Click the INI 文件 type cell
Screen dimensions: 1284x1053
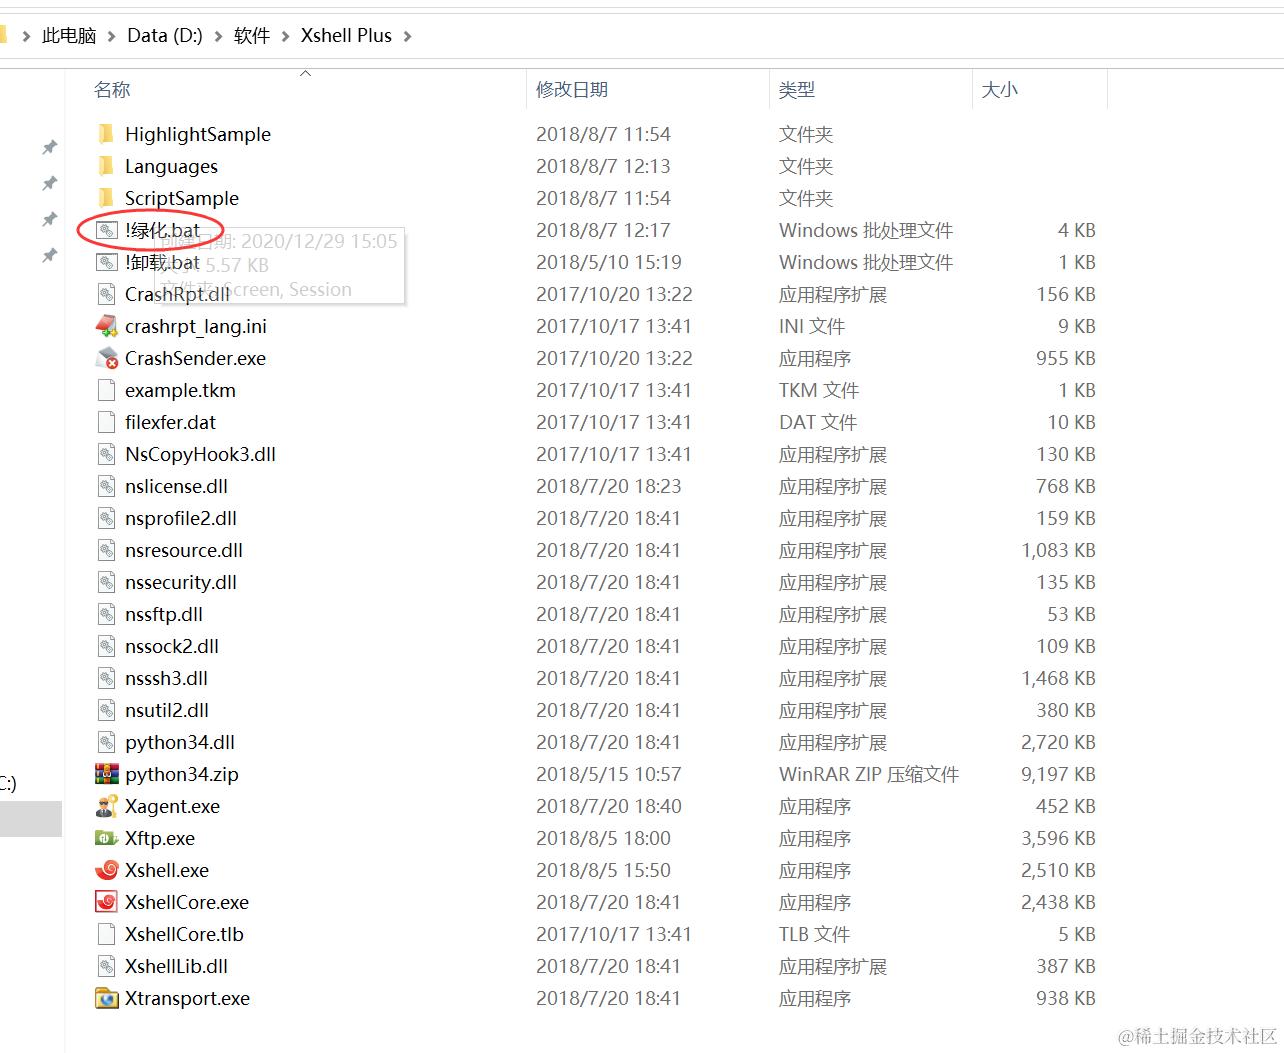point(812,326)
